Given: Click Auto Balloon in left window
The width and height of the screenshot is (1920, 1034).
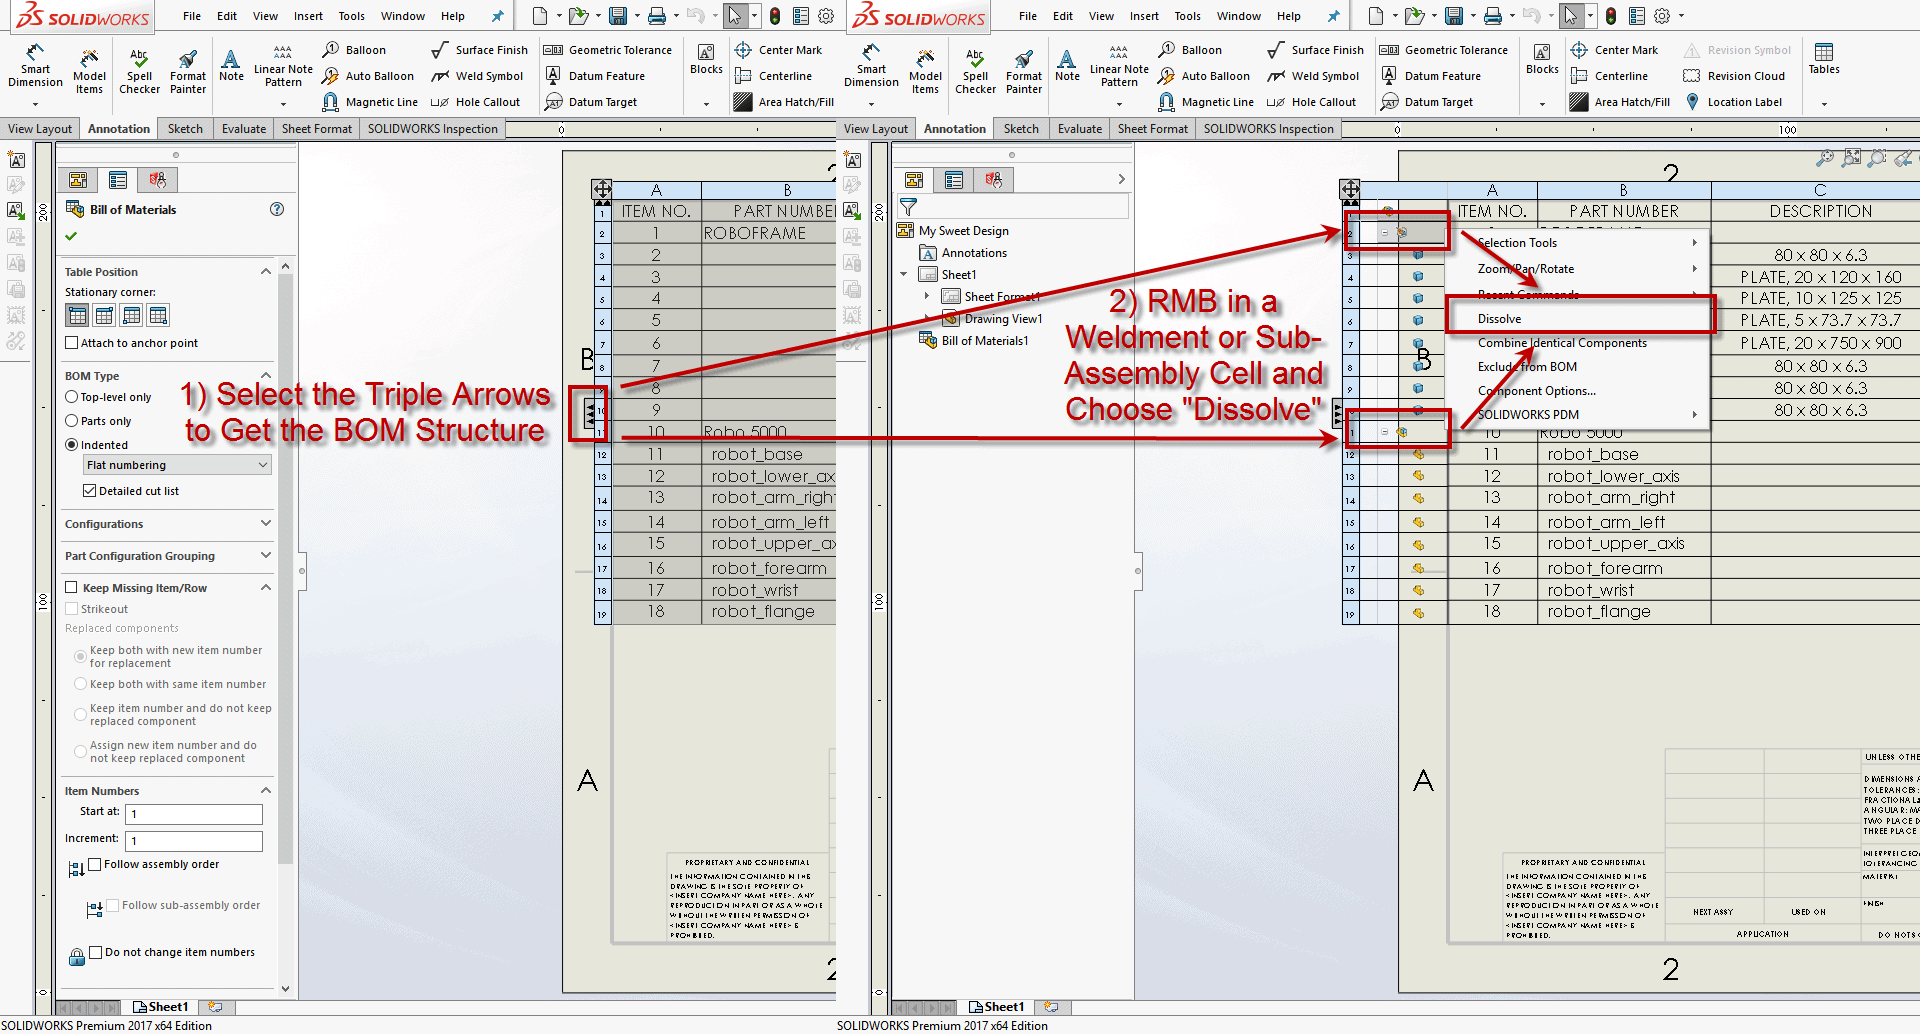Looking at the screenshot, I should click(368, 76).
